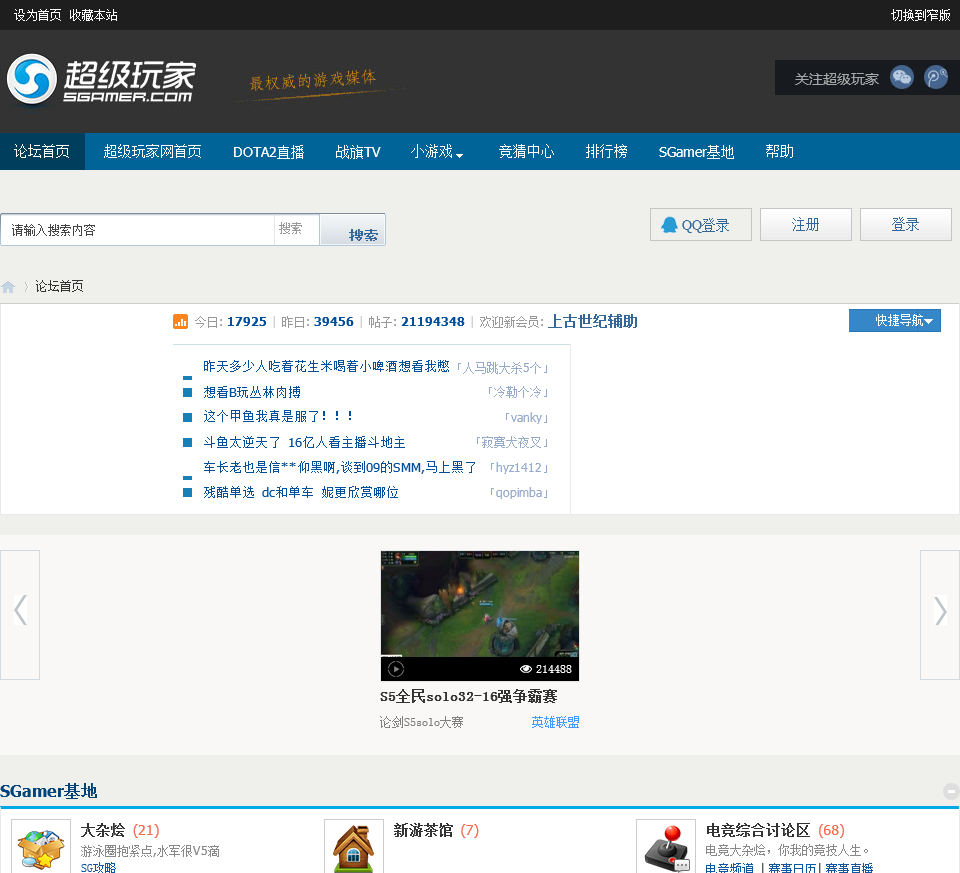Open new member 上古世纪辅助 profile
Screen dimensions: 960x873
click(592, 321)
